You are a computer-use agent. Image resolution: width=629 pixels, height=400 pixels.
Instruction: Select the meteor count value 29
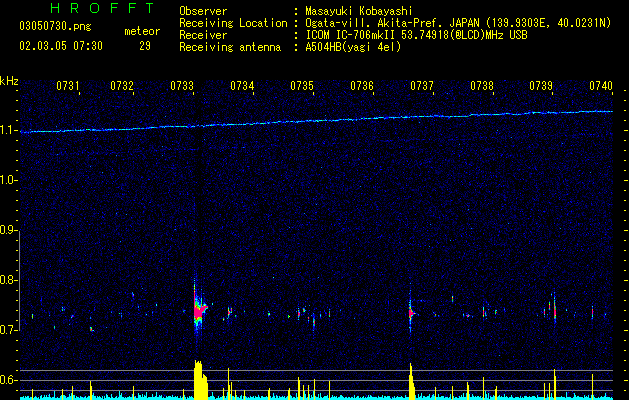coord(145,46)
